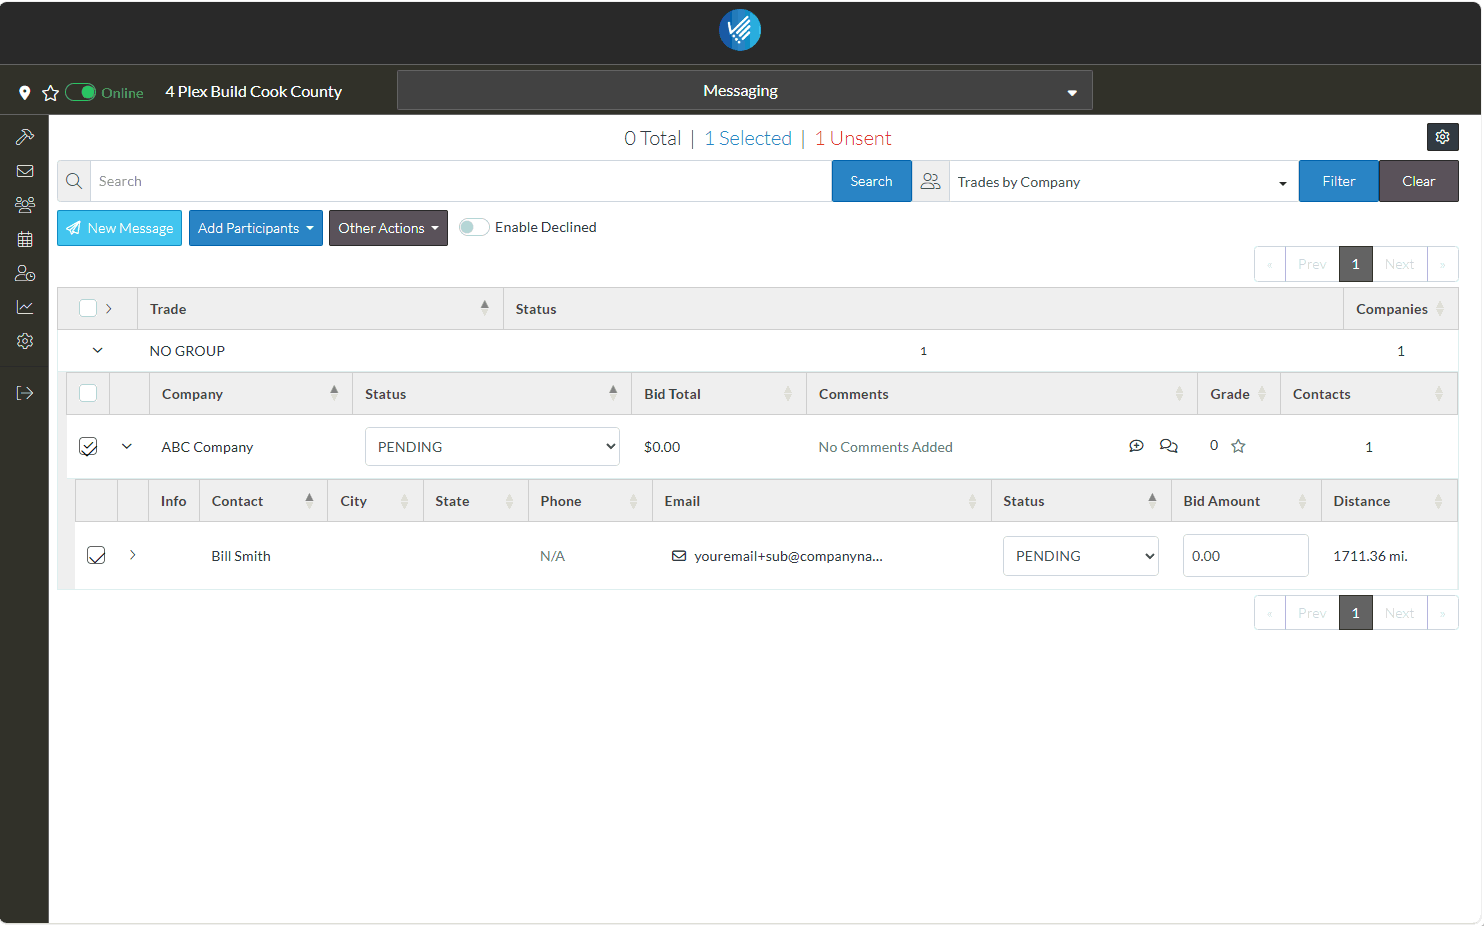Uncheck the Bill Smith contact checkbox

tap(96, 555)
